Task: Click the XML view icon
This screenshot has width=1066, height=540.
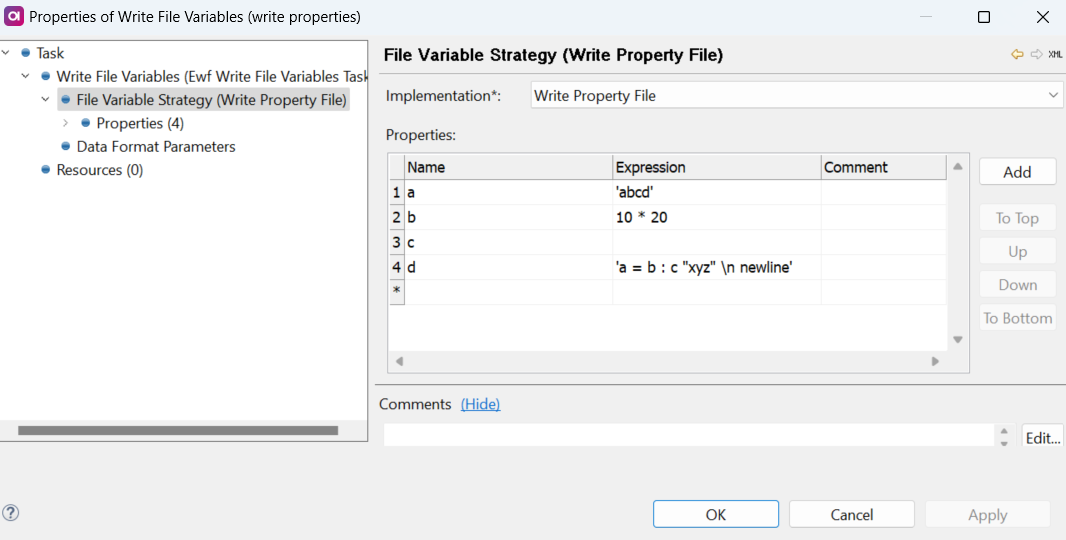Action: [x=1055, y=55]
